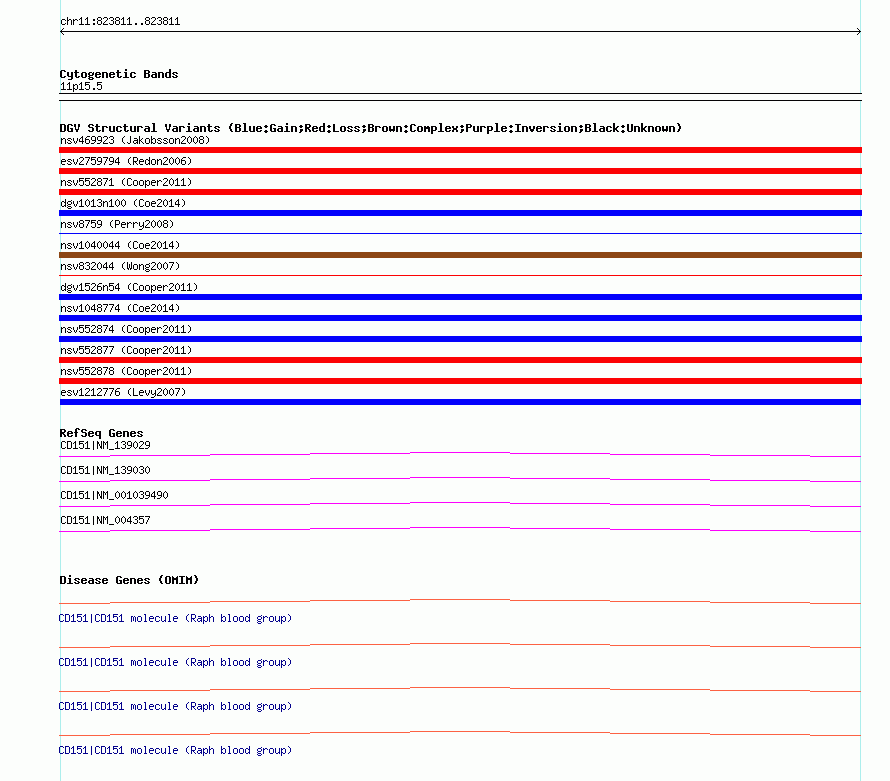Click the chr11:823811..823811 coordinate label
Viewport: 890px width, 781px height.
click(x=120, y=21)
